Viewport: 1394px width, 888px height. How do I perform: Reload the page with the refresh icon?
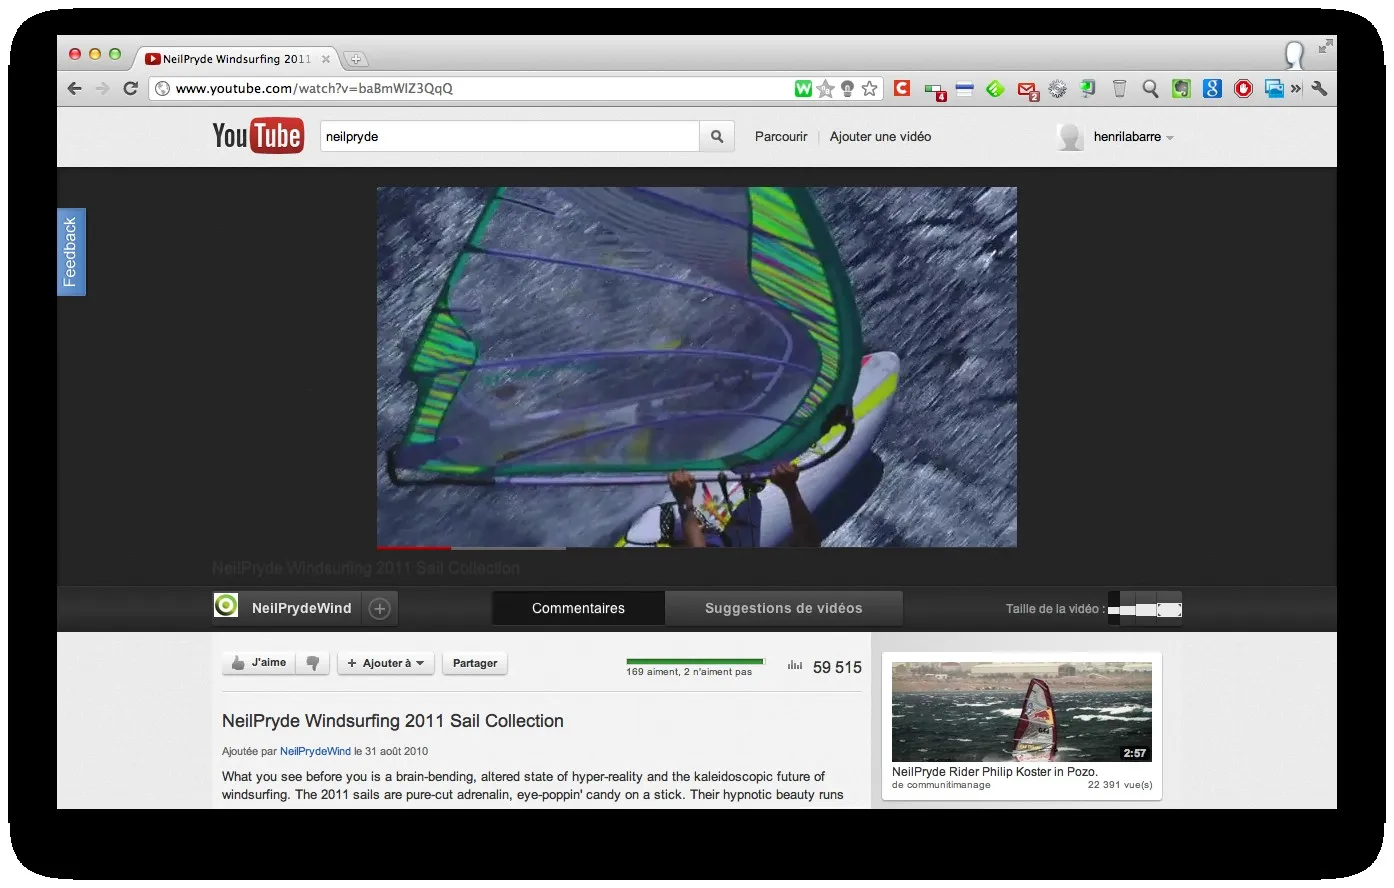130,89
